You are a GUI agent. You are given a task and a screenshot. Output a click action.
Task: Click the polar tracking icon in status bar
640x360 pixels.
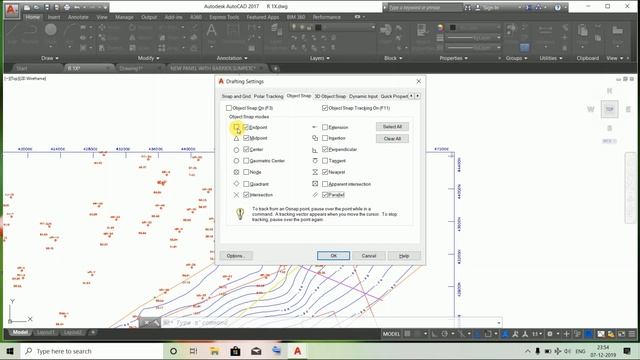[x=444, y=334]
